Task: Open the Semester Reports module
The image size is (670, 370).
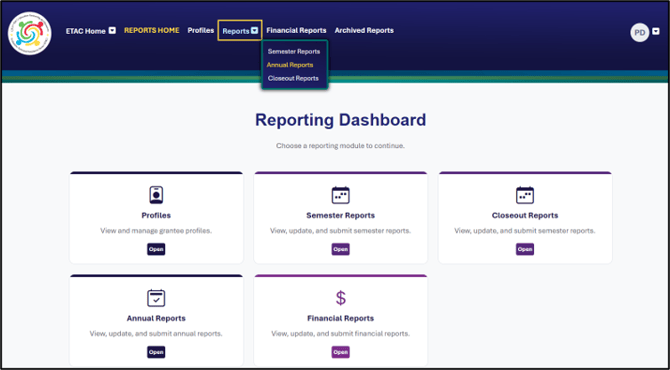Action: [x=341, y=250]
